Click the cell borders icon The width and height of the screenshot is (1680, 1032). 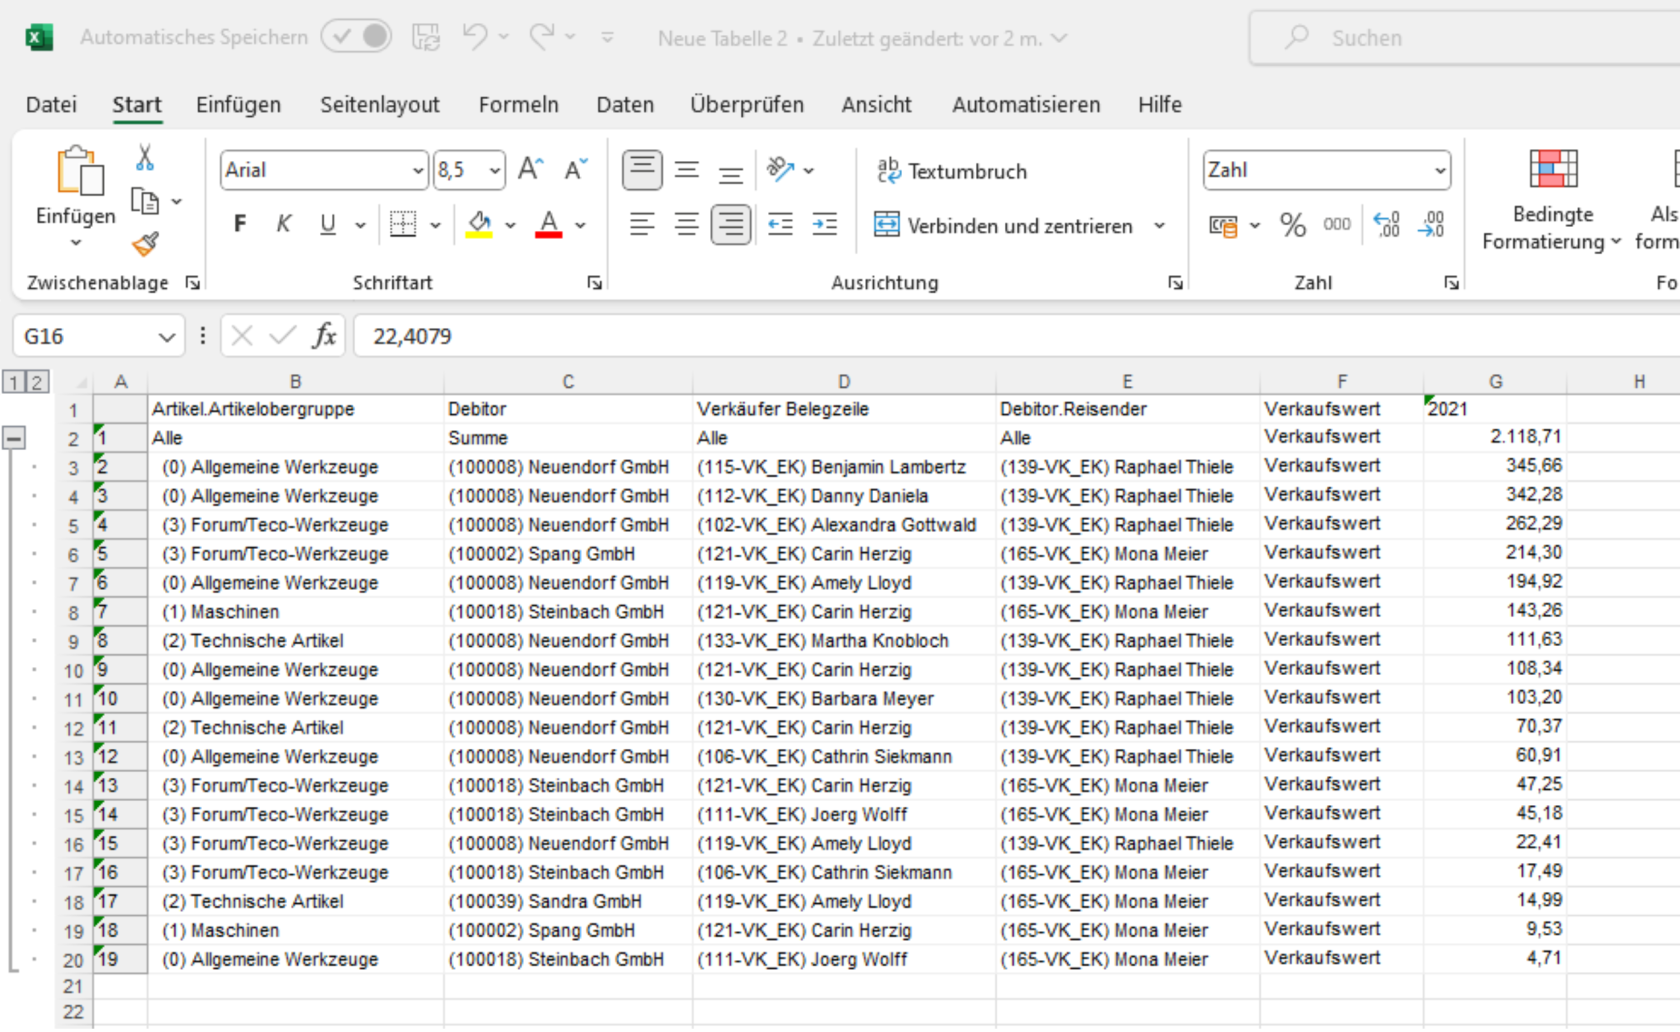tap(403, 225)
